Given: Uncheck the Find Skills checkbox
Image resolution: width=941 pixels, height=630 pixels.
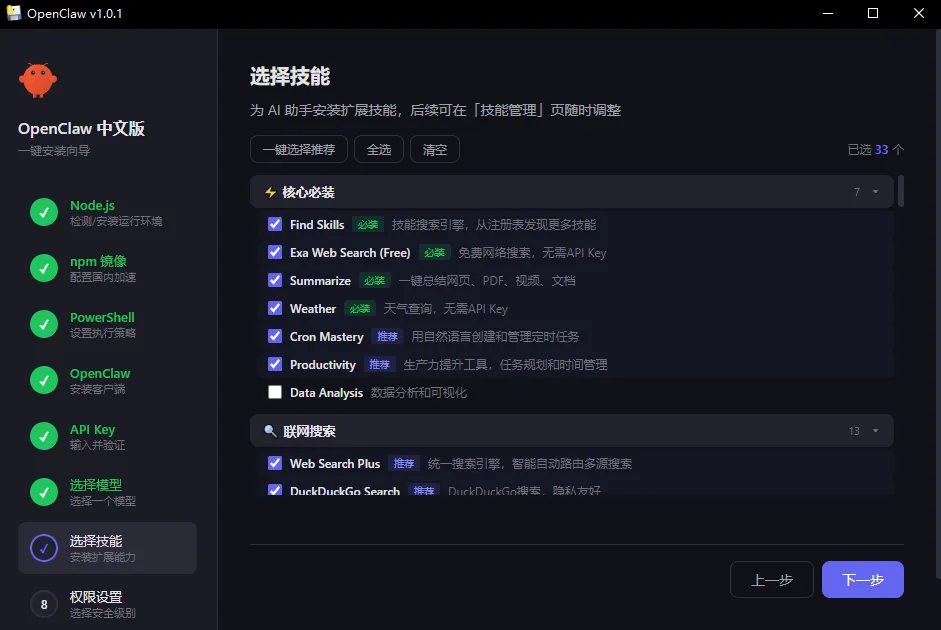Looking at the screenshot, I should [x=275, y=224].
